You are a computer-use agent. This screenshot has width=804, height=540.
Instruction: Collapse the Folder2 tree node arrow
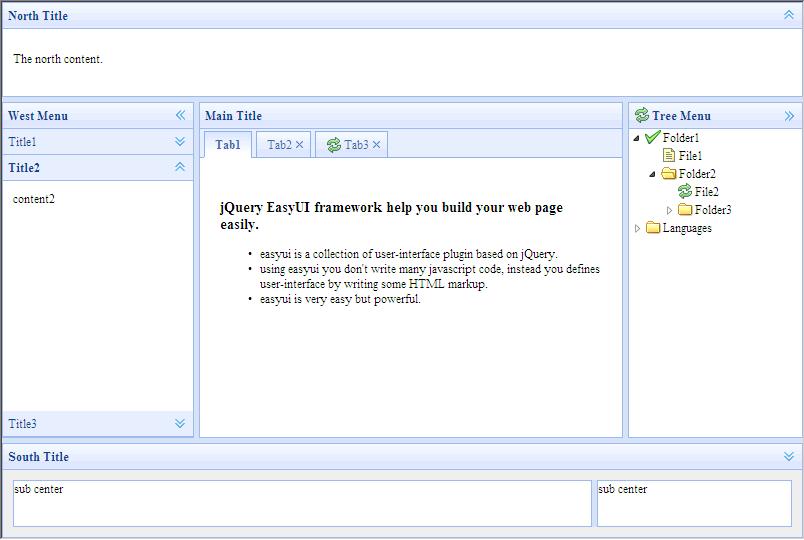[652, 174]
